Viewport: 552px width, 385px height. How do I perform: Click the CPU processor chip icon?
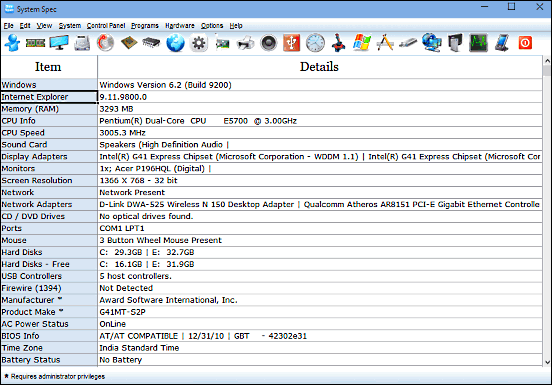129,43
